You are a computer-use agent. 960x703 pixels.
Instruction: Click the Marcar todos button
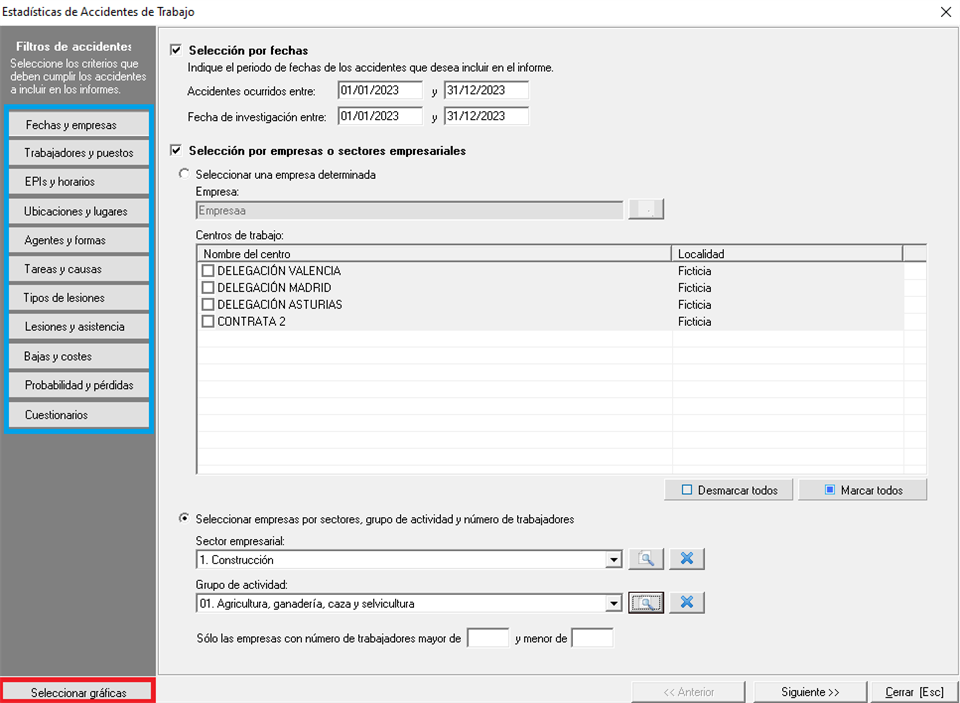pos(863,490)
